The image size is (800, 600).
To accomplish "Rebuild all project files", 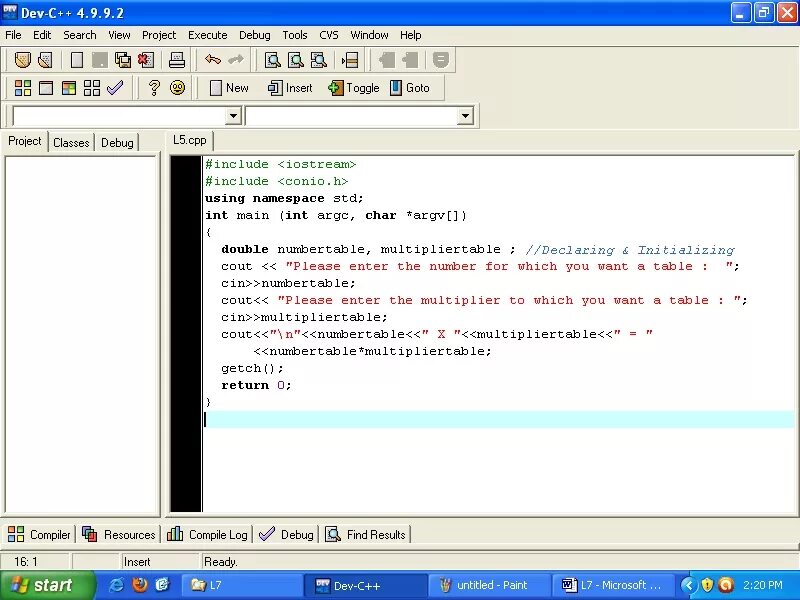I will 92,88.
